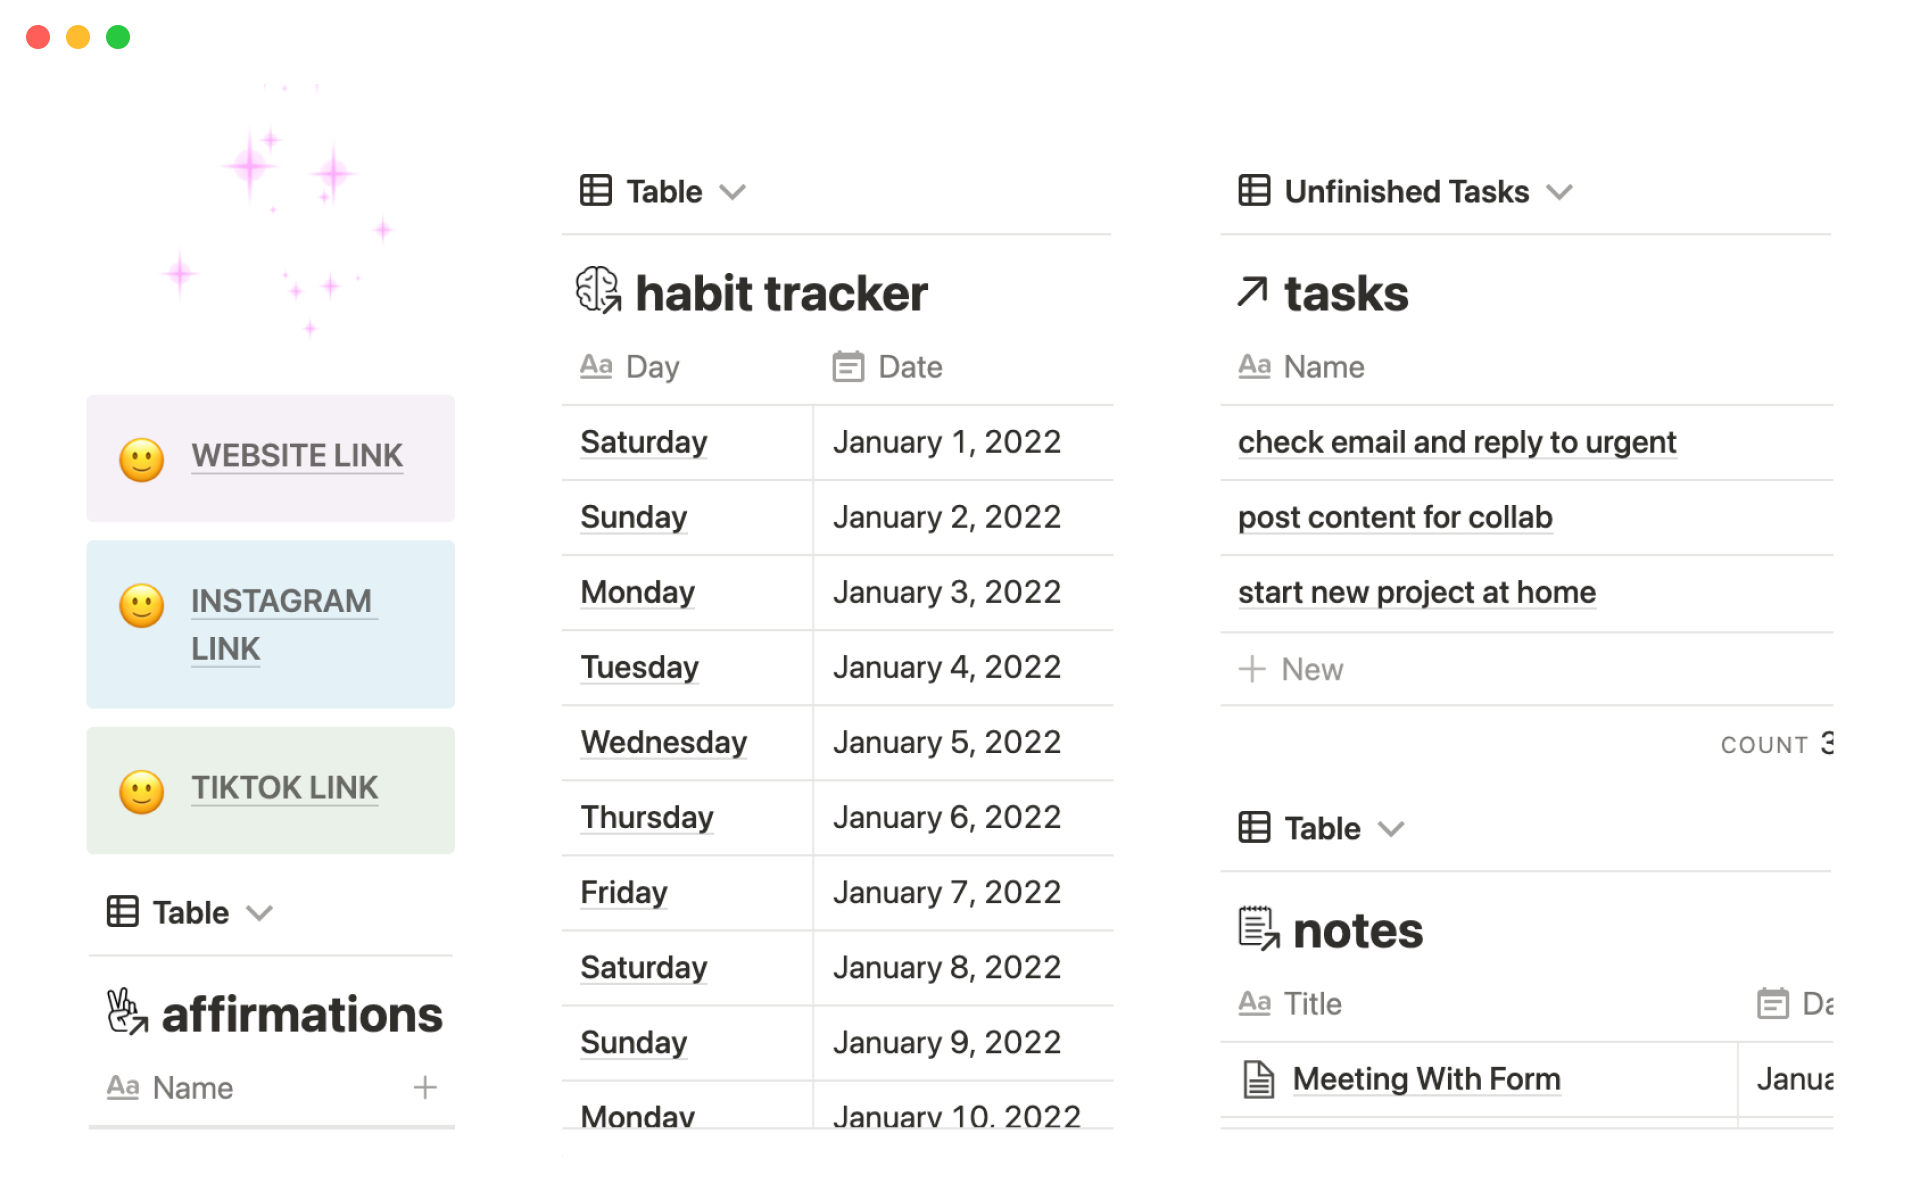Click the smiley emoji beside TIKTOK LINK
Screen dimensions: 1920x1200
pyautogui.click(x=142, y=792)
